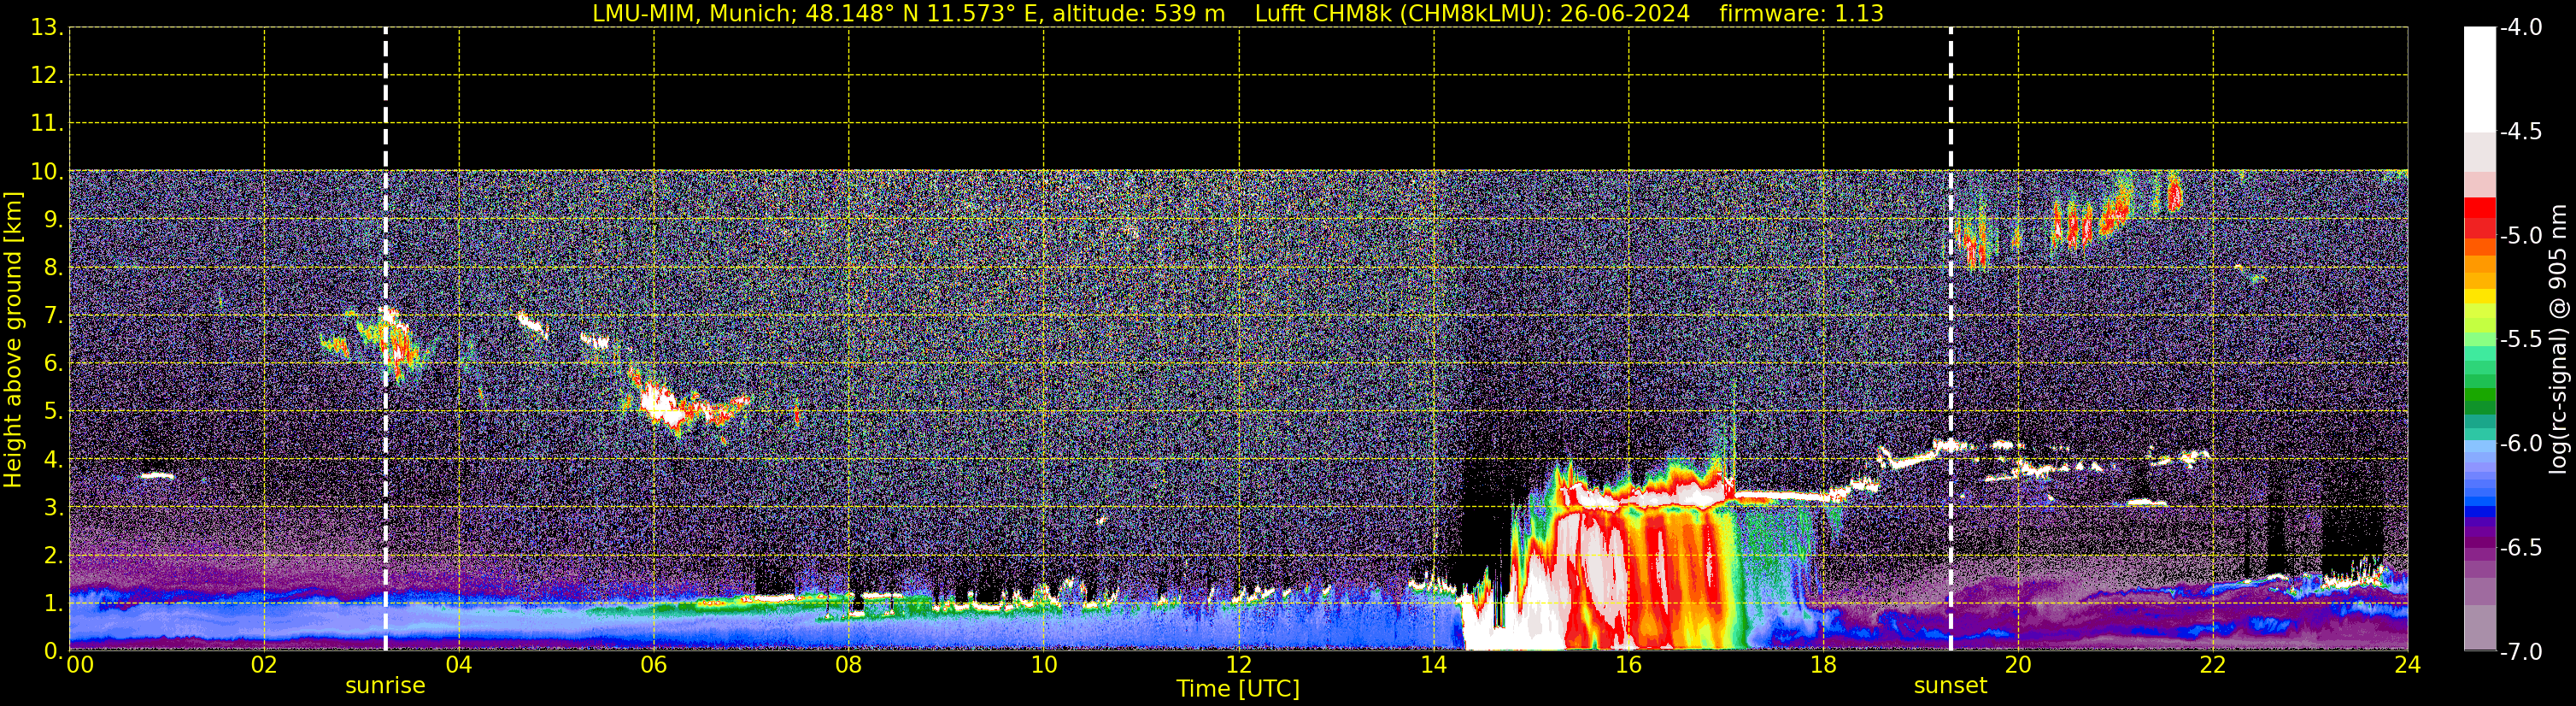2576x706 pixels.
Task: Click the "sunrise" label below the time axis
Action: point(385,686)
